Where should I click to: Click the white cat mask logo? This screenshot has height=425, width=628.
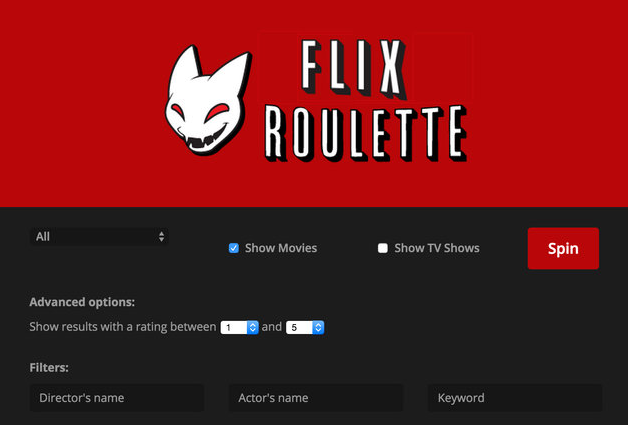(208, 100)
